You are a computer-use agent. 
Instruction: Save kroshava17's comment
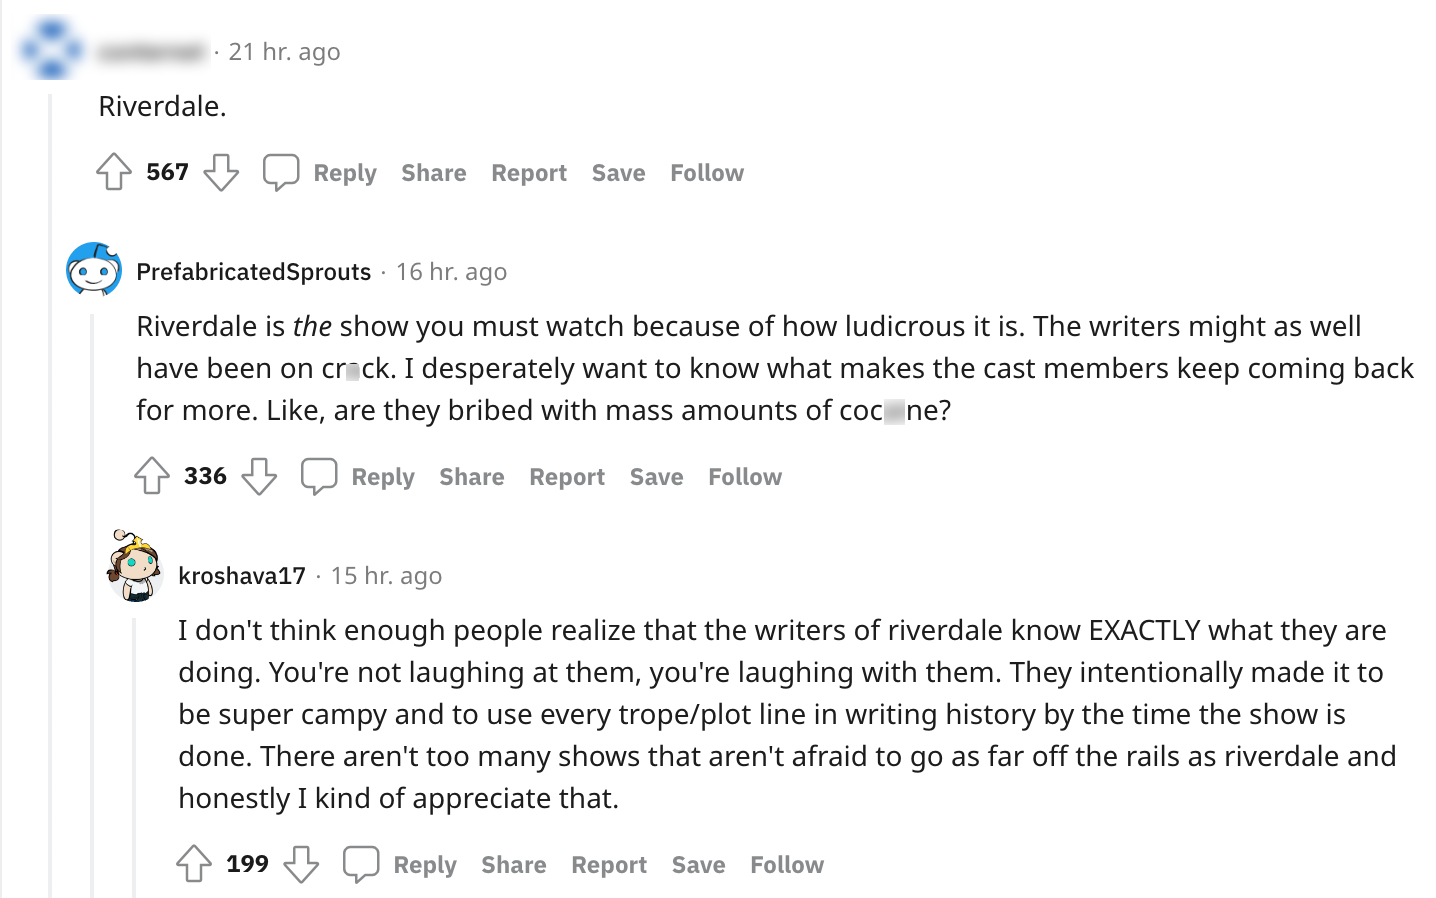click(698, 865)
